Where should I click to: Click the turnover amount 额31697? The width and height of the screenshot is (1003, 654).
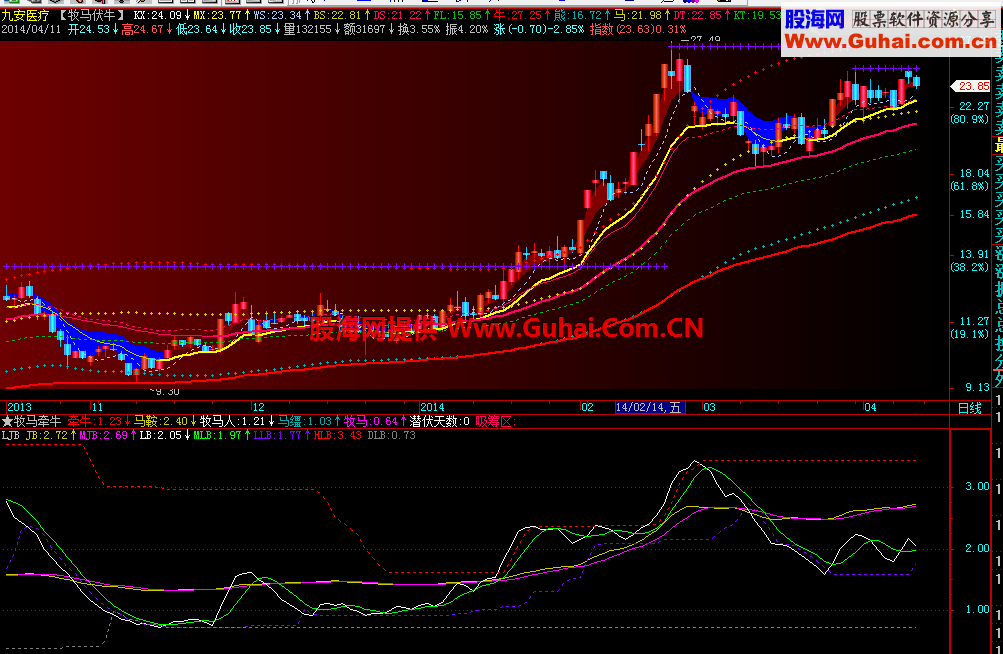click(x=365, y=29)
